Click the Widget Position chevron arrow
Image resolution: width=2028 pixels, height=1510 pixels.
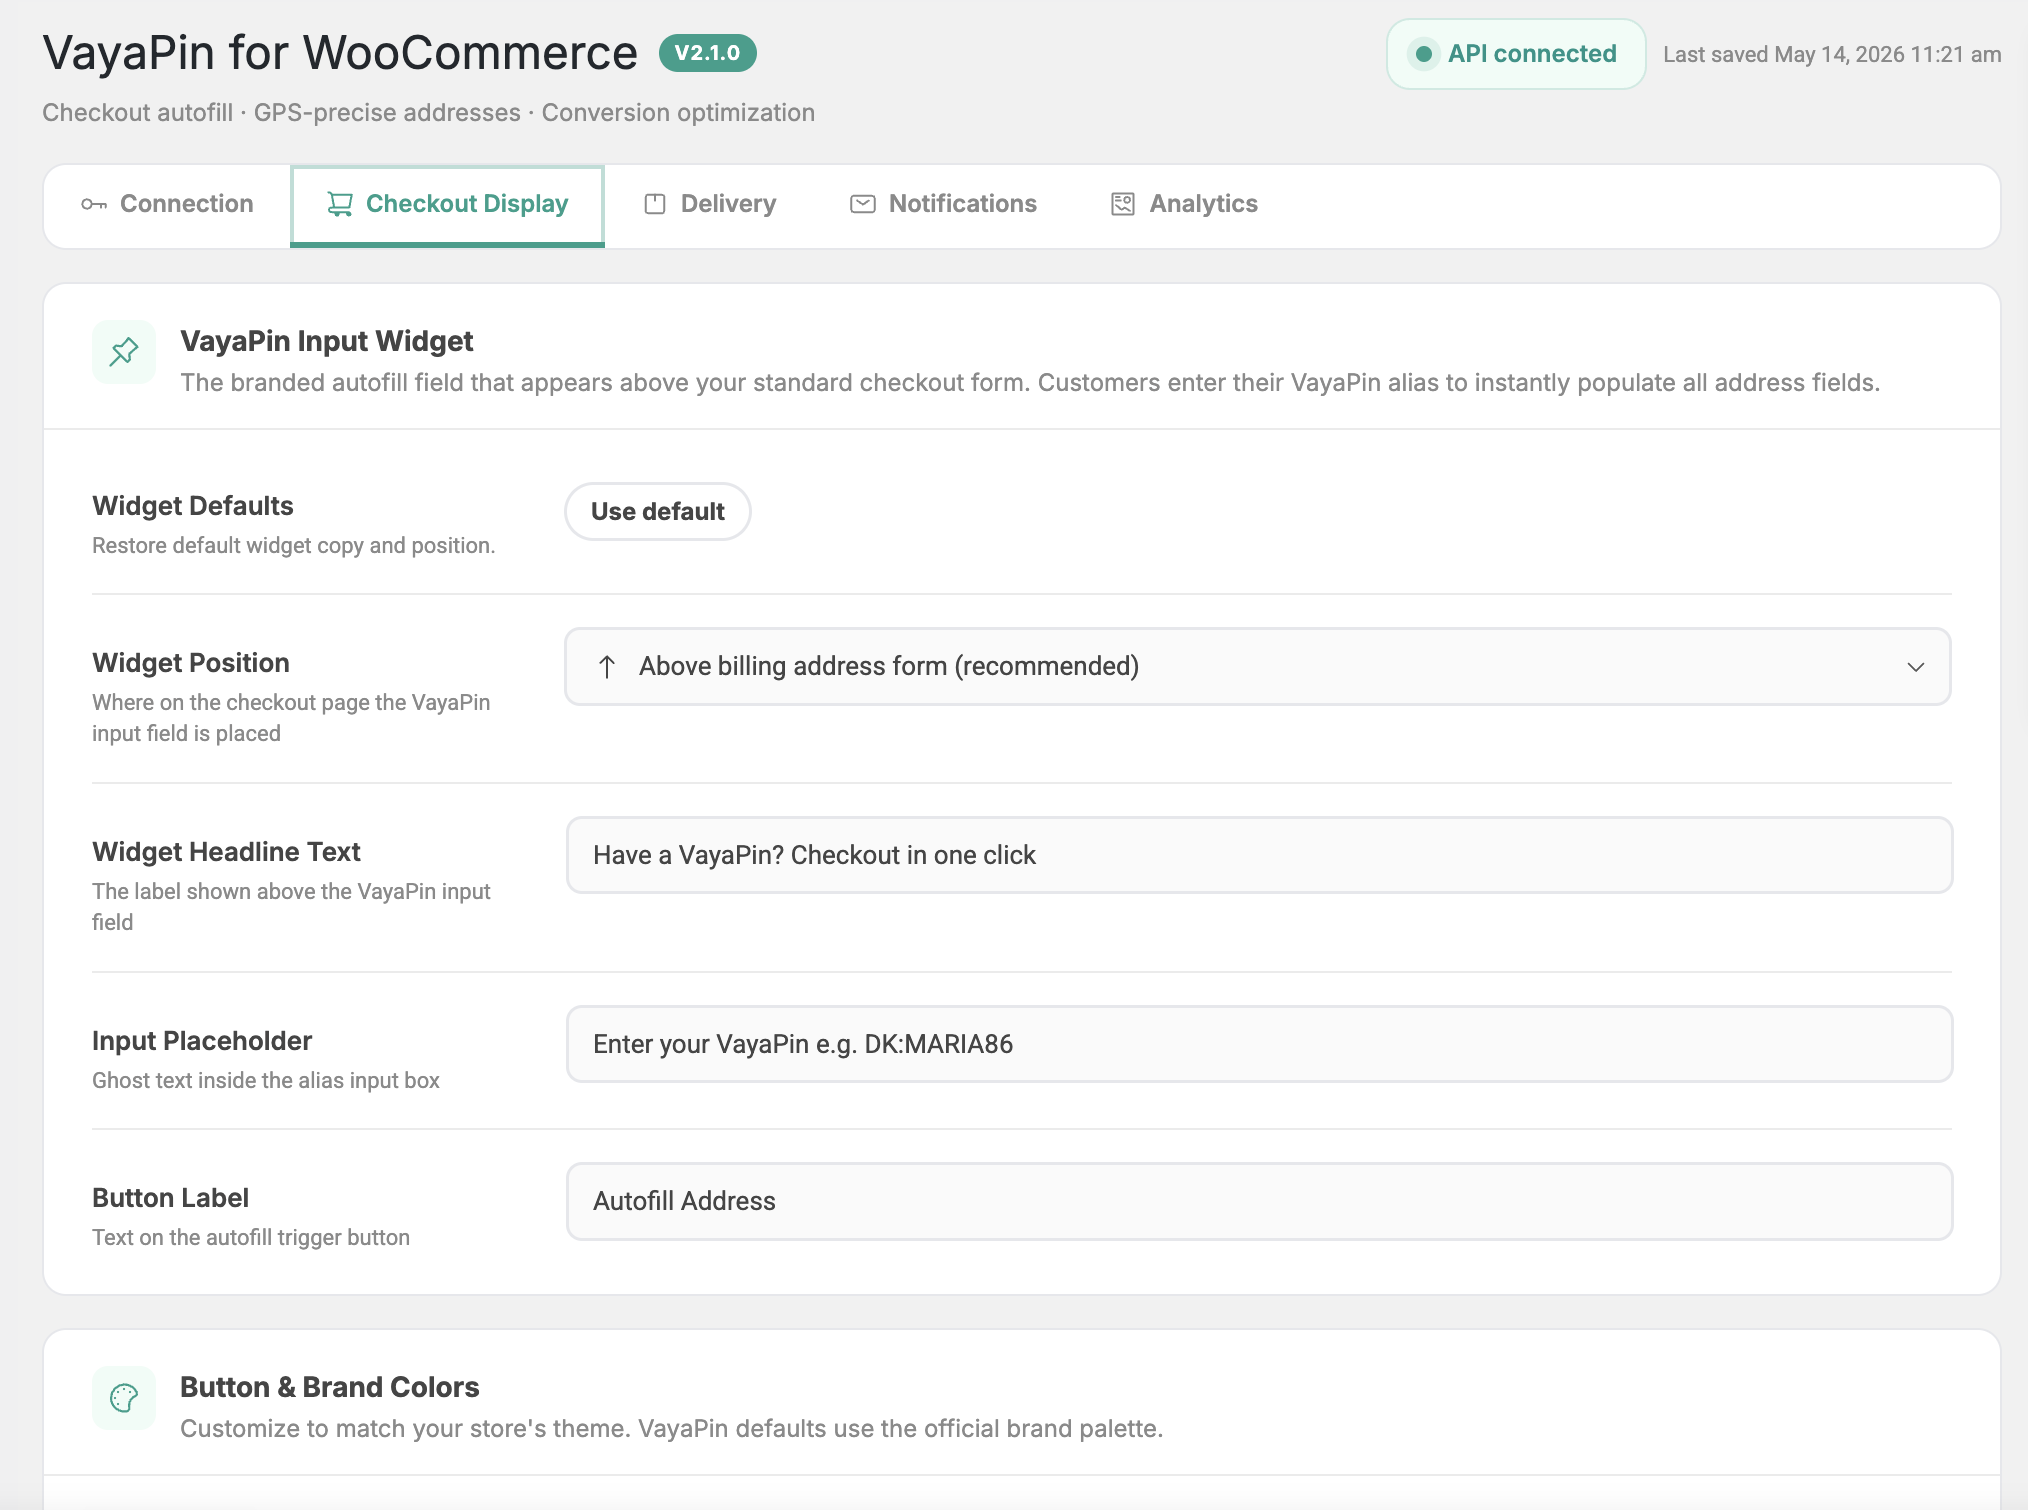1915,667
